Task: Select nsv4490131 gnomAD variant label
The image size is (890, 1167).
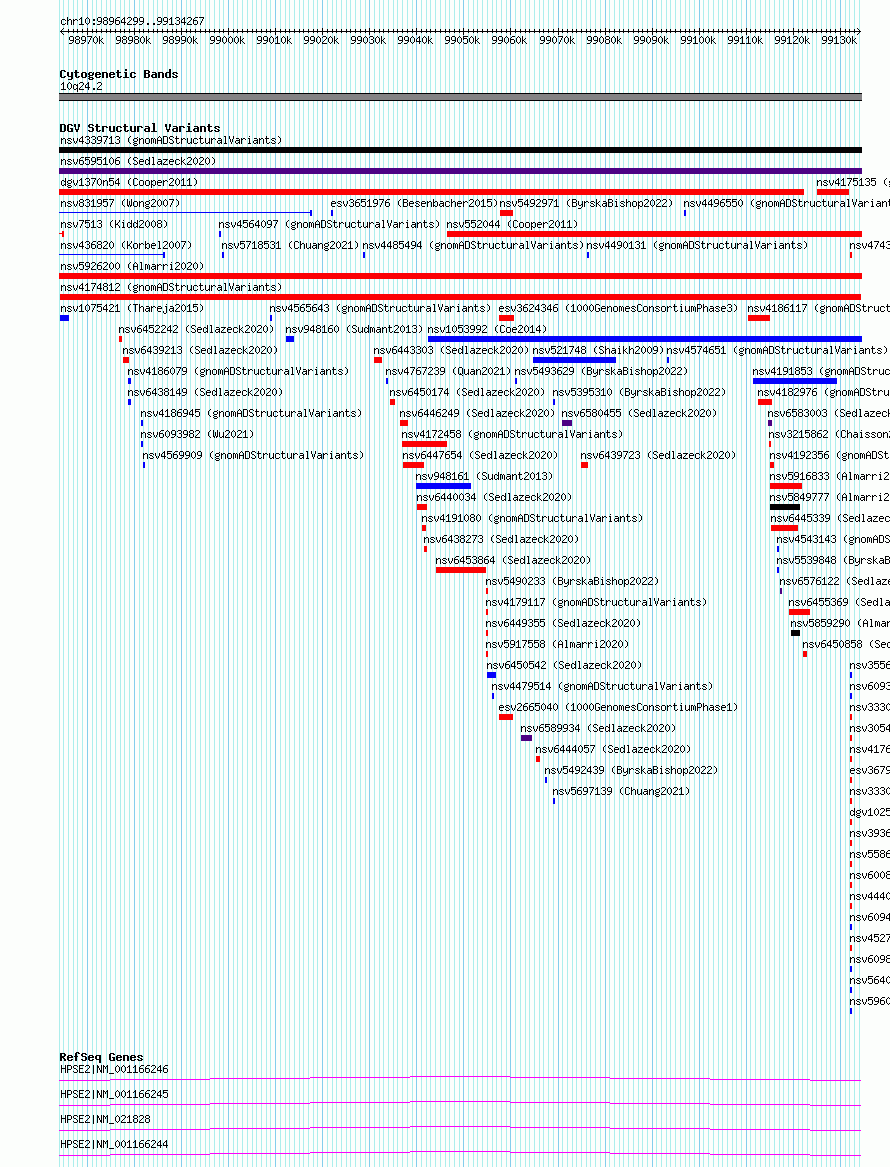Action: [697, 245]
